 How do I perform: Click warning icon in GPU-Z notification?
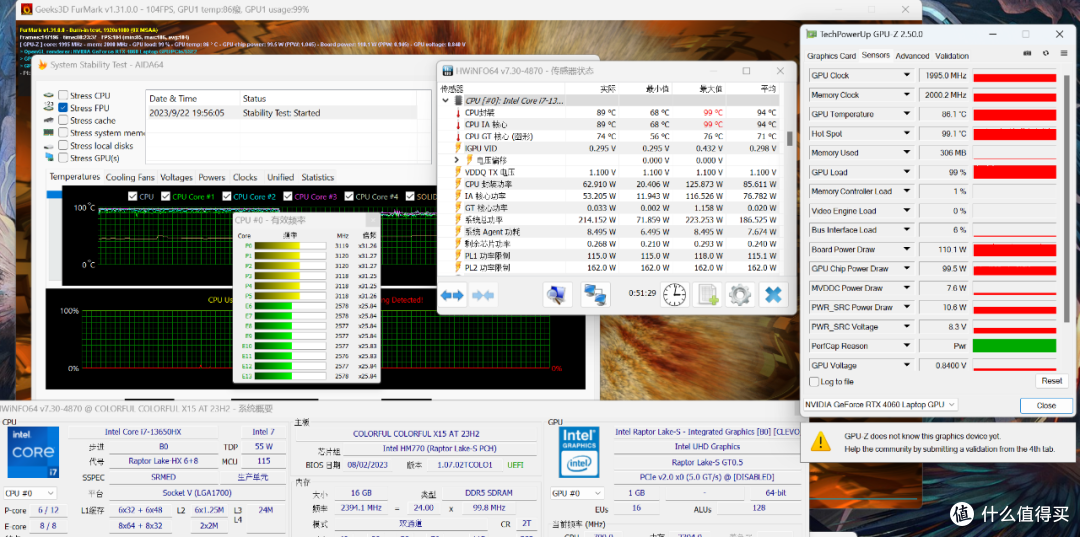[820, 441]
